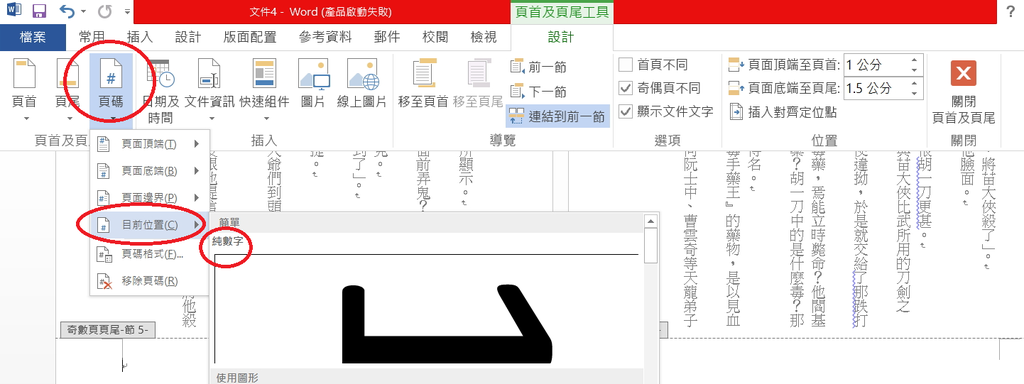Insert a 圖片 picture
Screen dimensions: 1024x384
point(313,83)
